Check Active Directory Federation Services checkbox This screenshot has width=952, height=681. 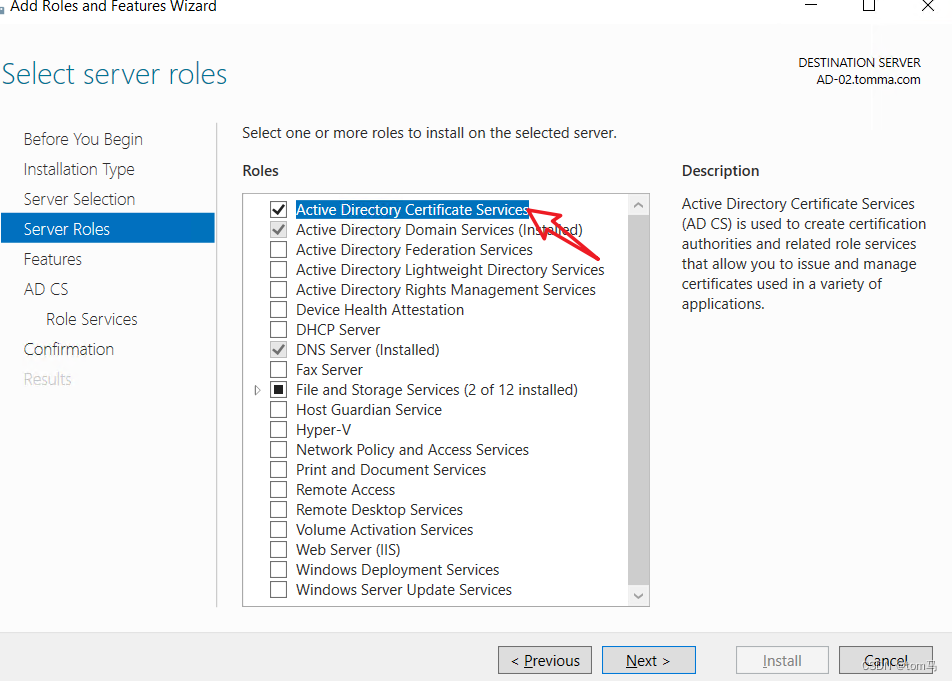279,249
